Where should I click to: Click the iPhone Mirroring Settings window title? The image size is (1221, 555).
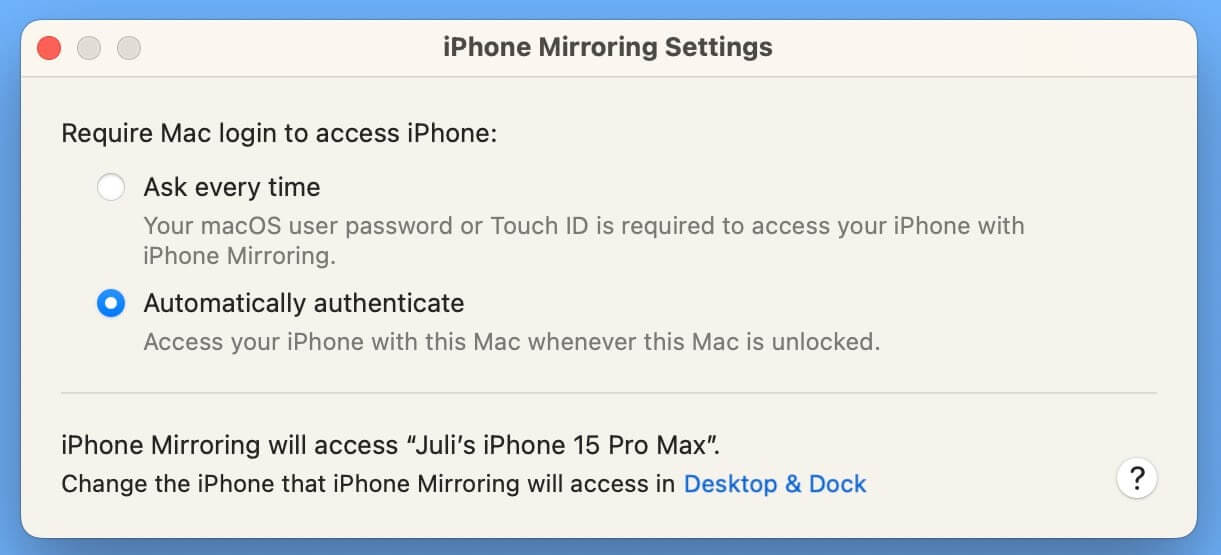608,47
